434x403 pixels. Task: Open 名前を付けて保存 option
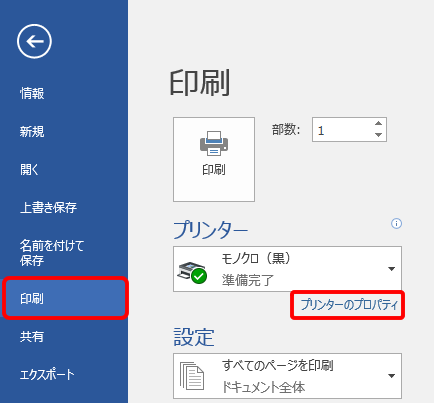tap(52, 253)
